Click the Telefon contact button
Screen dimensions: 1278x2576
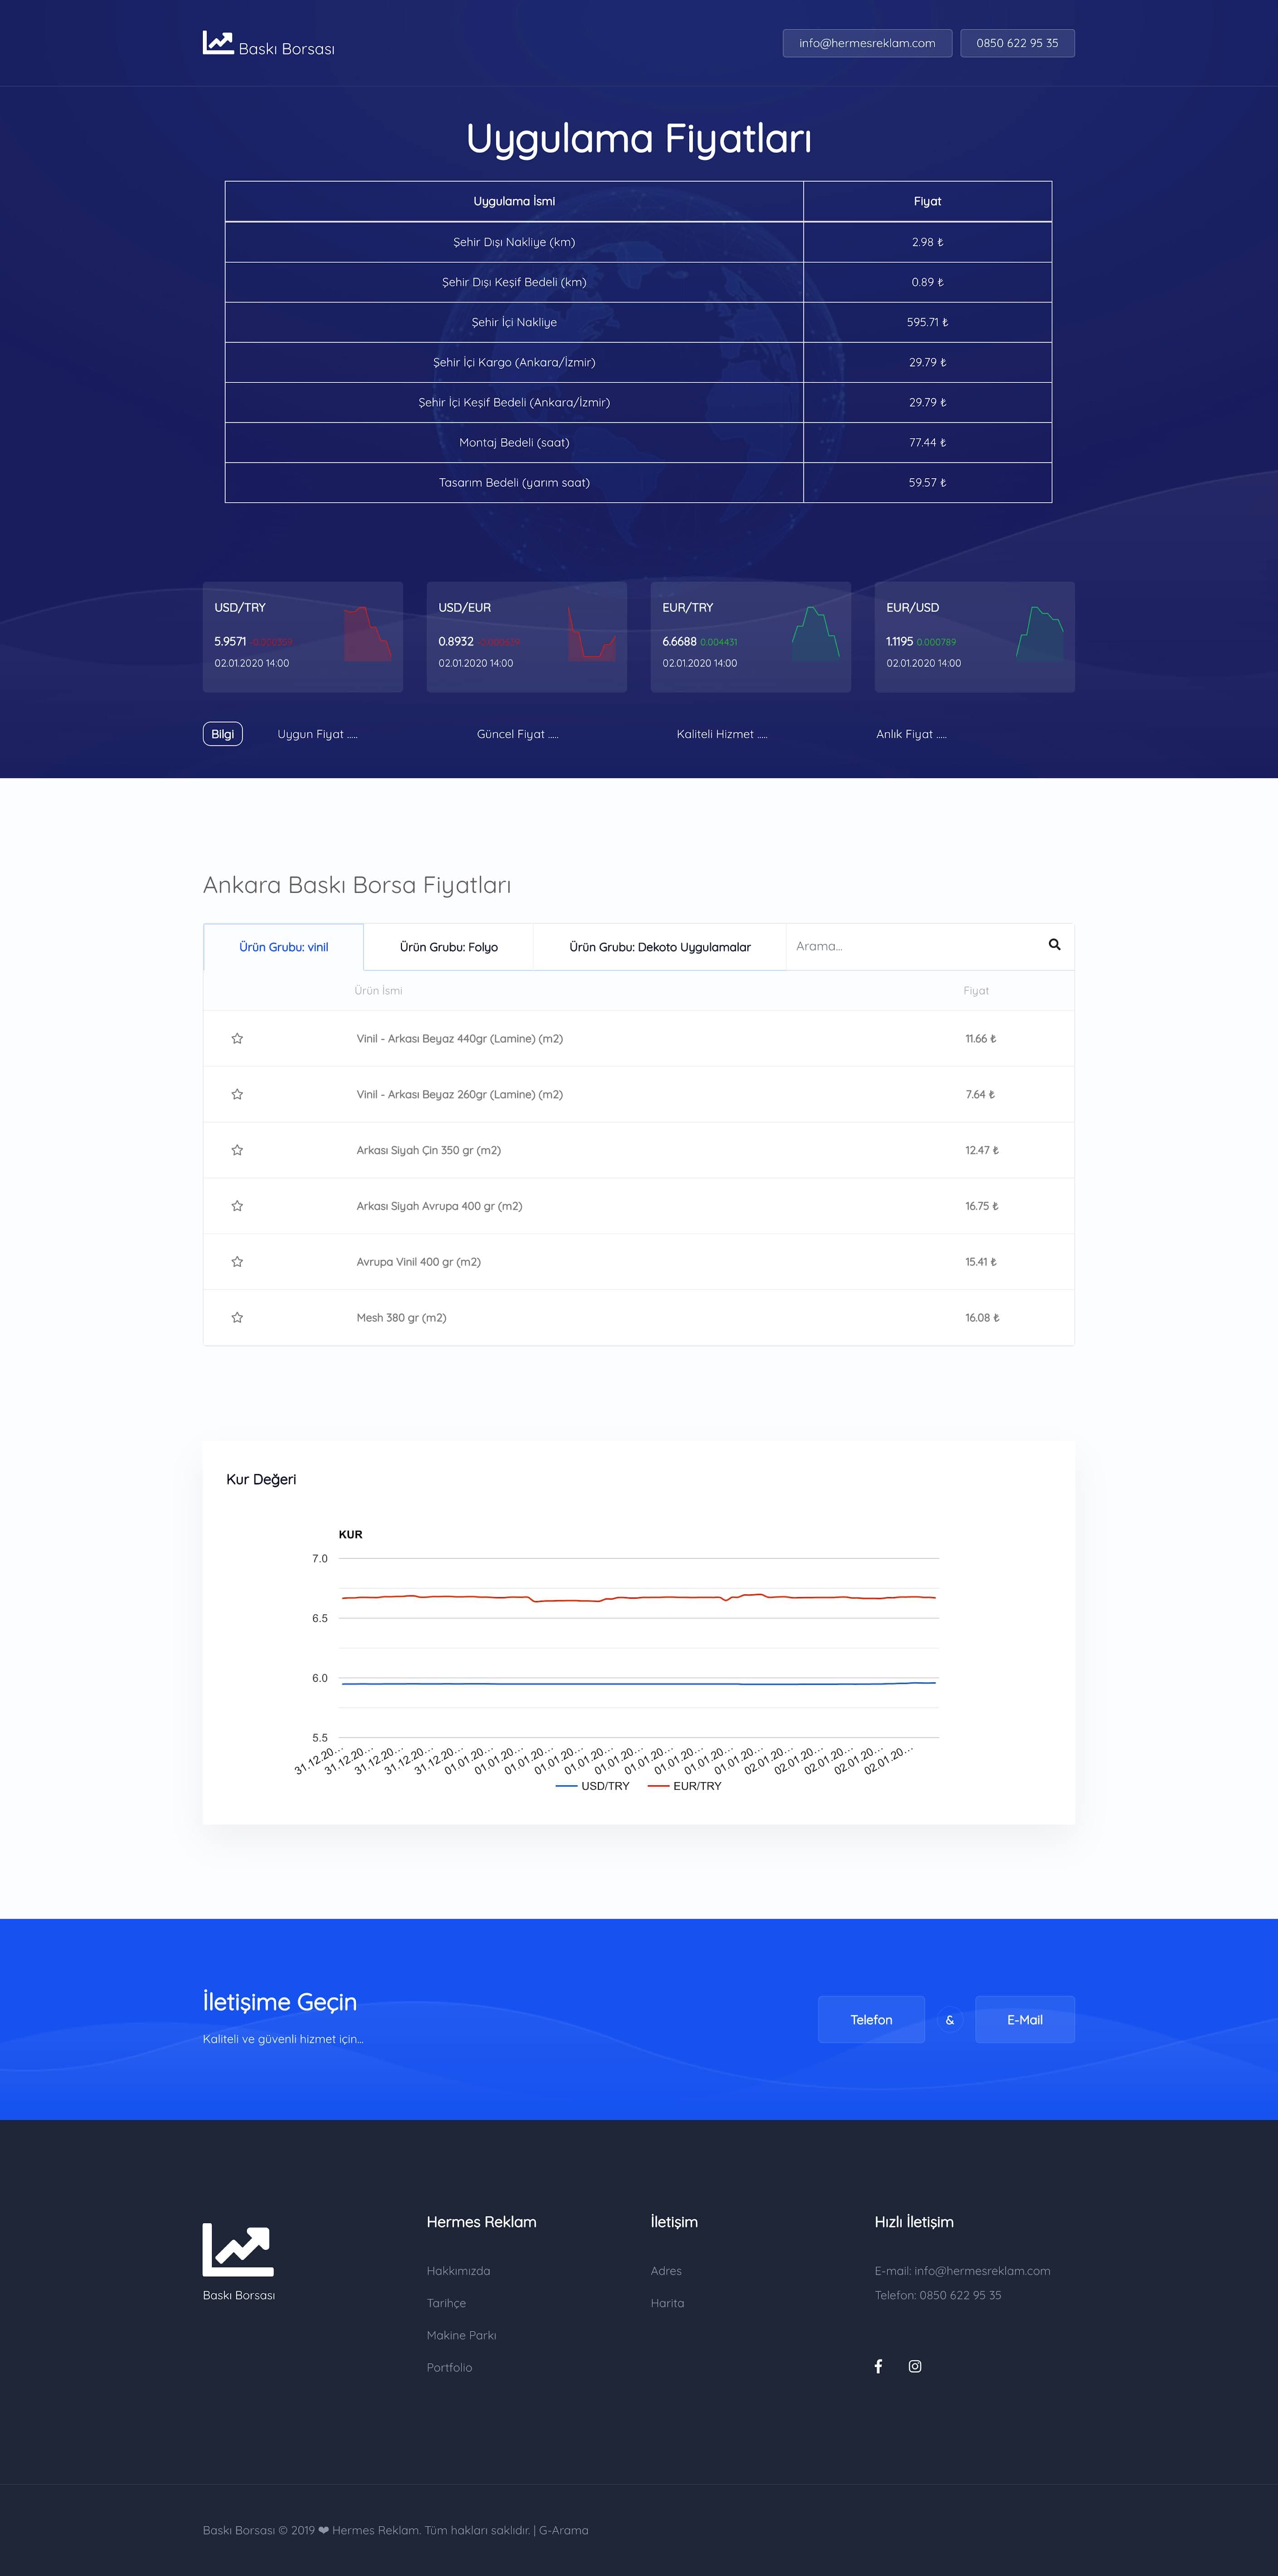871,2020
